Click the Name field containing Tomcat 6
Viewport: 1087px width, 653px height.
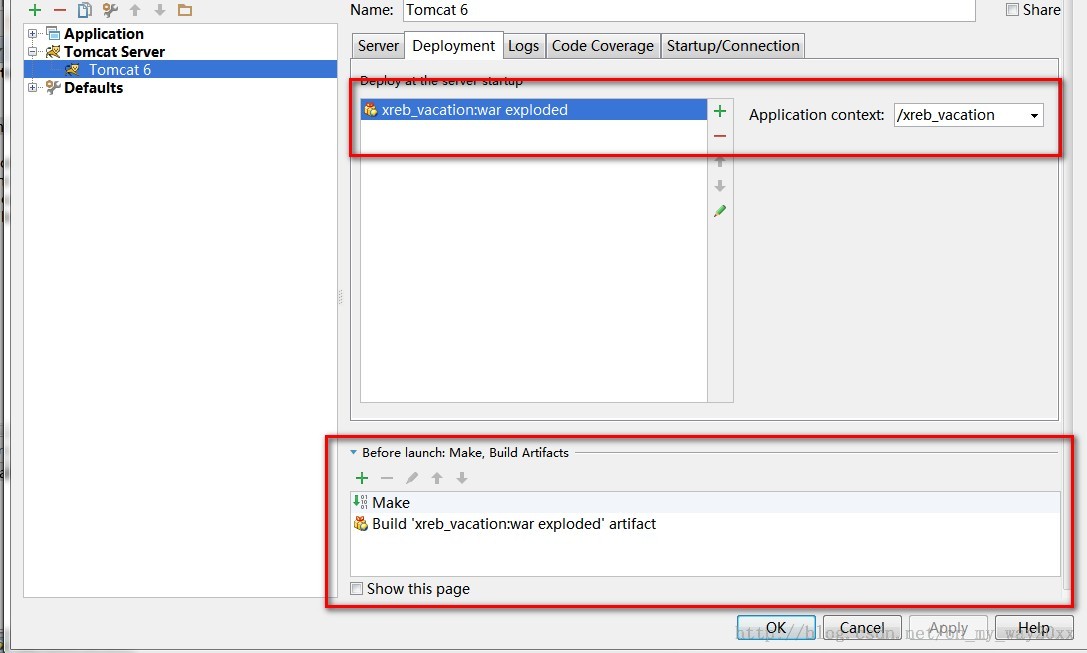pos(689,10)
